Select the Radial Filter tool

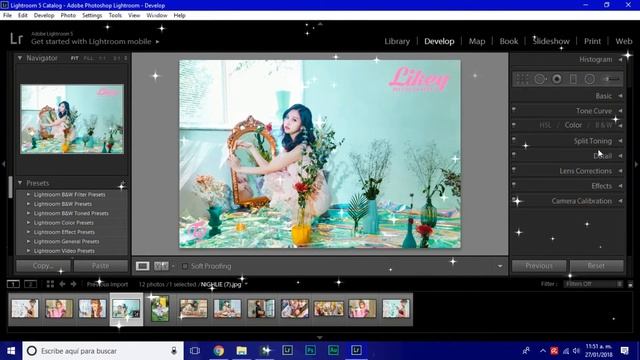[589, 79]
